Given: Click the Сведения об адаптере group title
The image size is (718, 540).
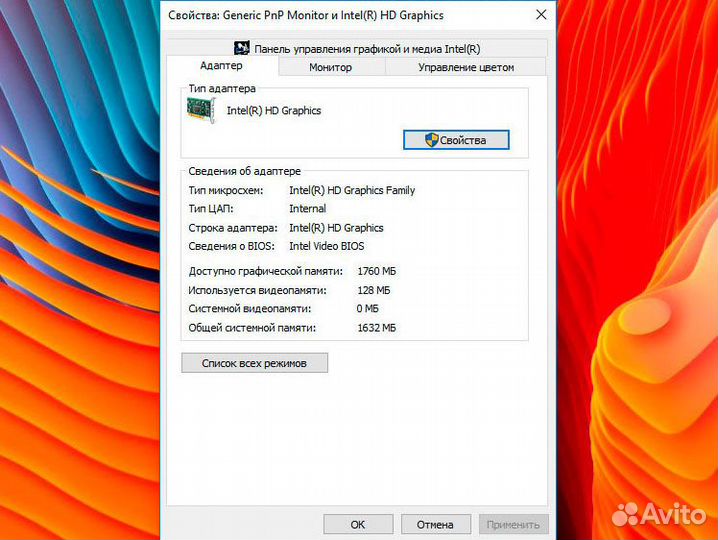Looking at the screenshot, I should tap(245, 171).
